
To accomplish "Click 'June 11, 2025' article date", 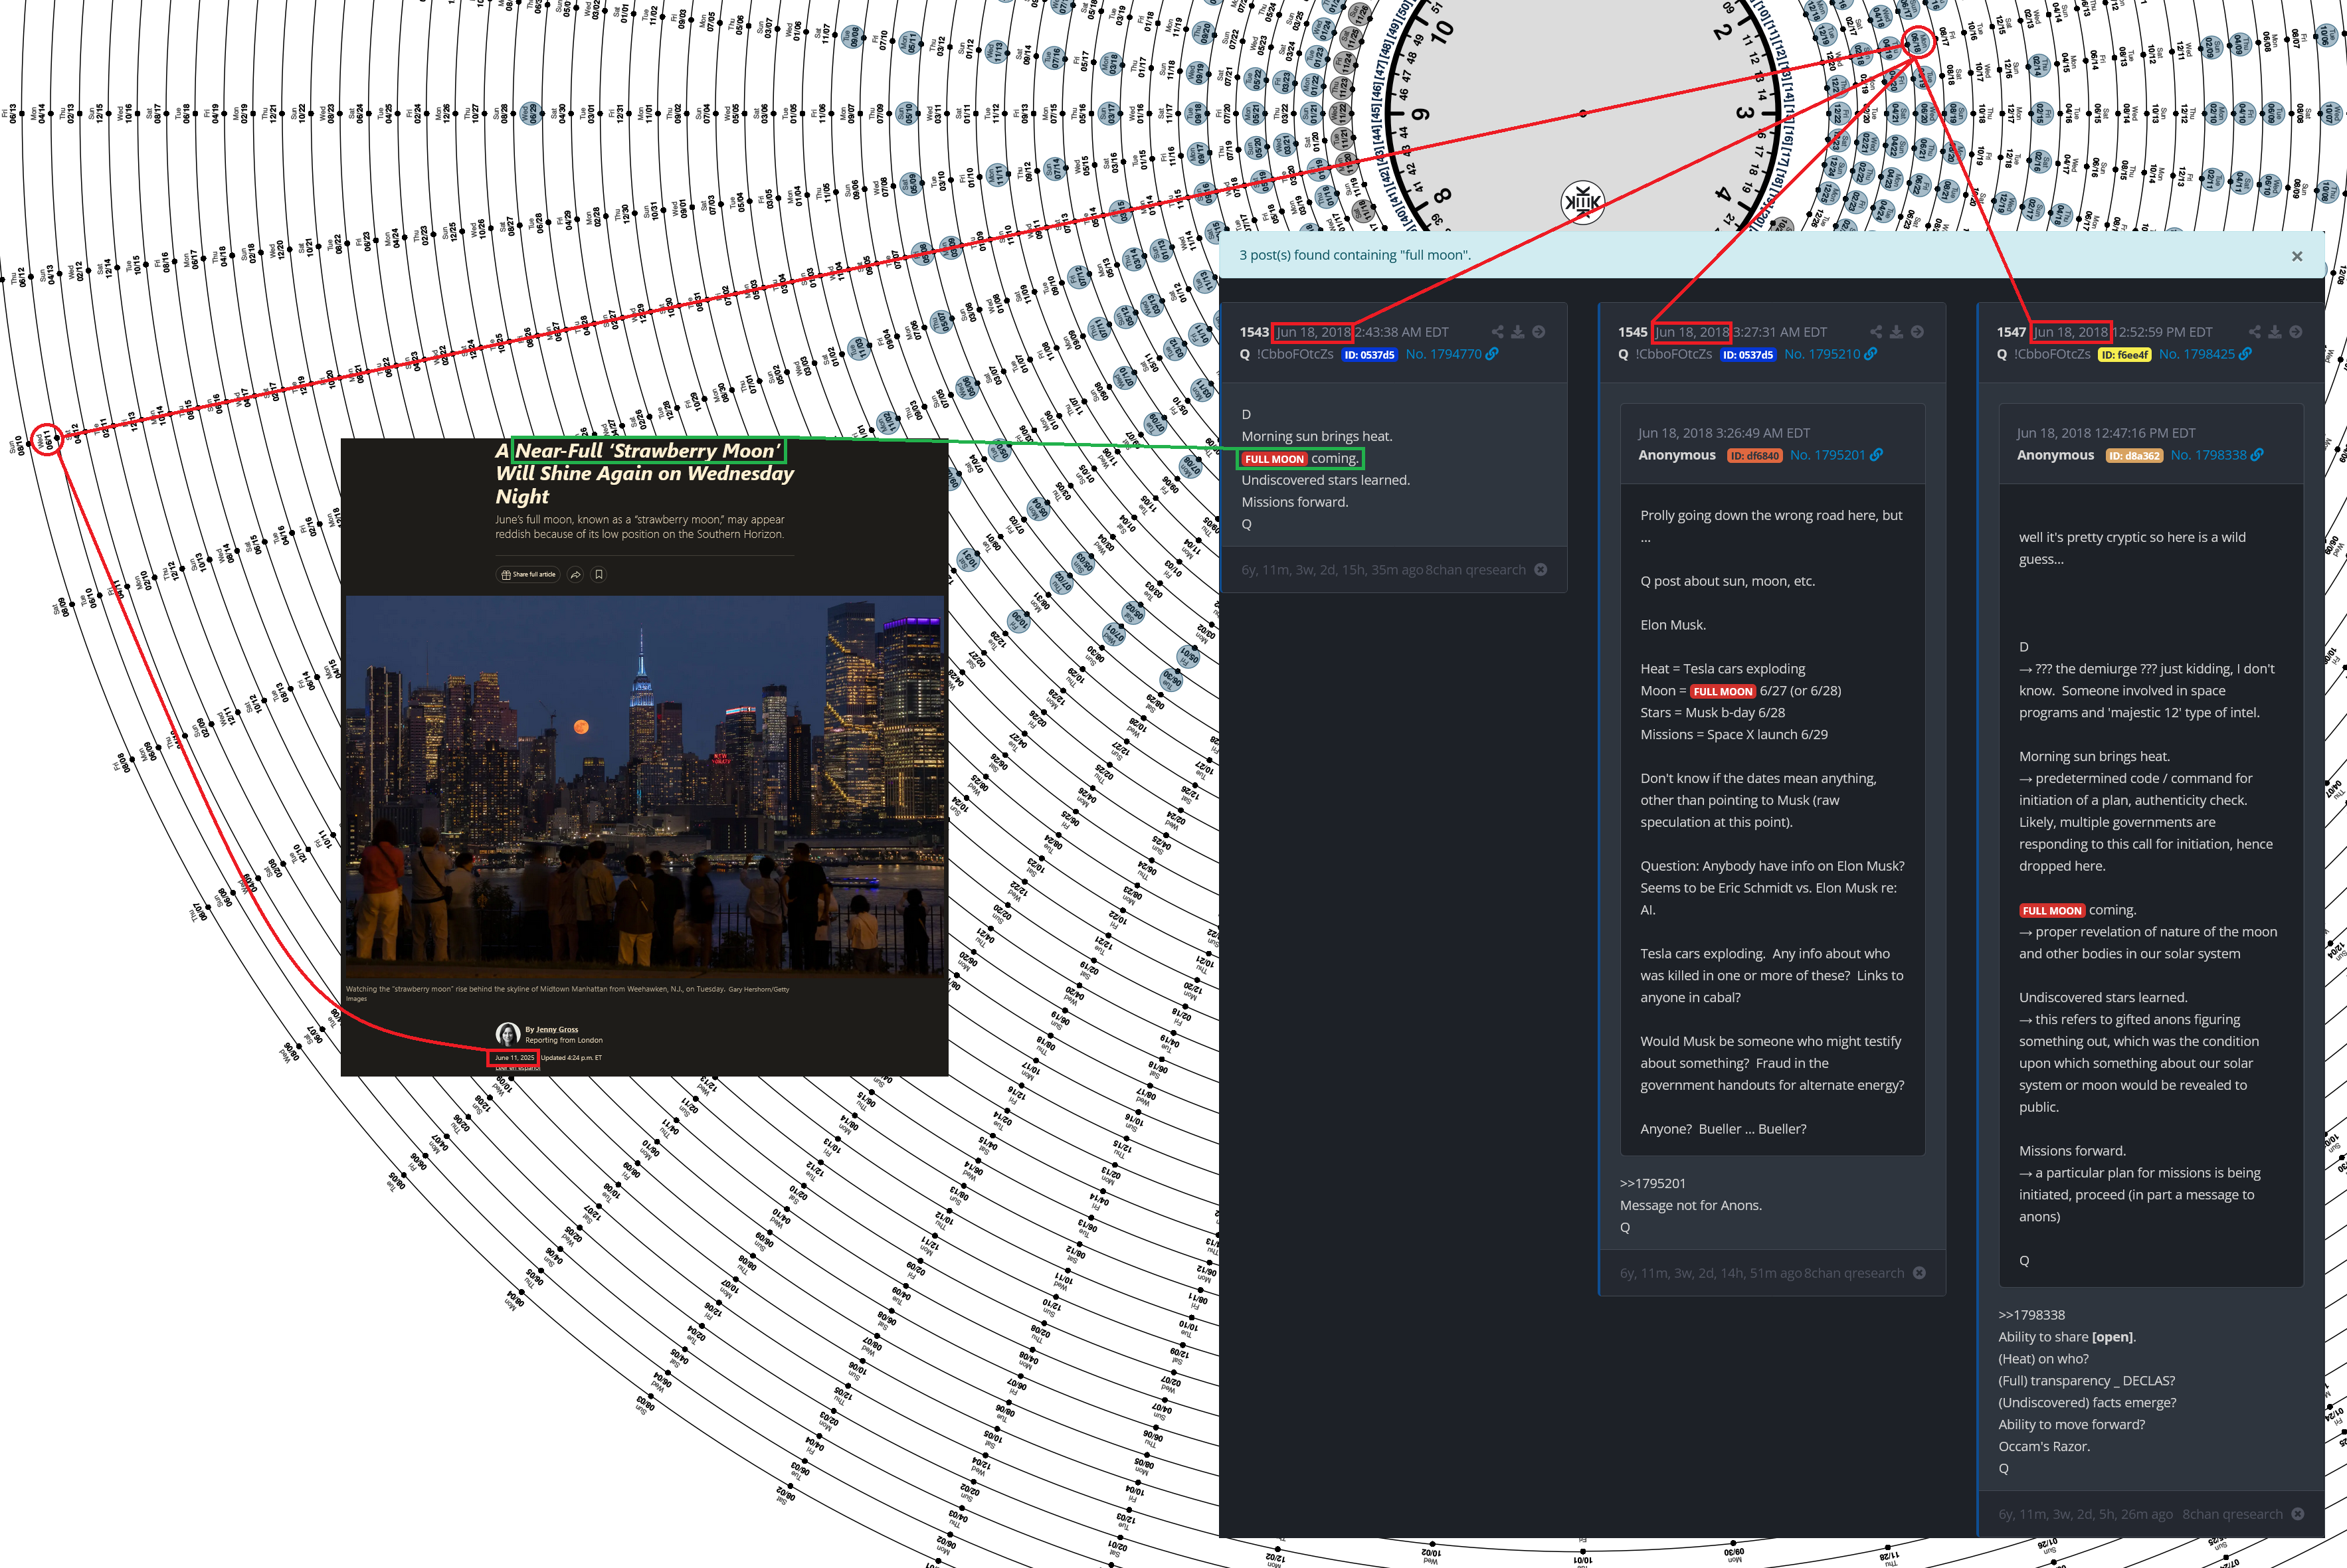I will click(514, 1057).
